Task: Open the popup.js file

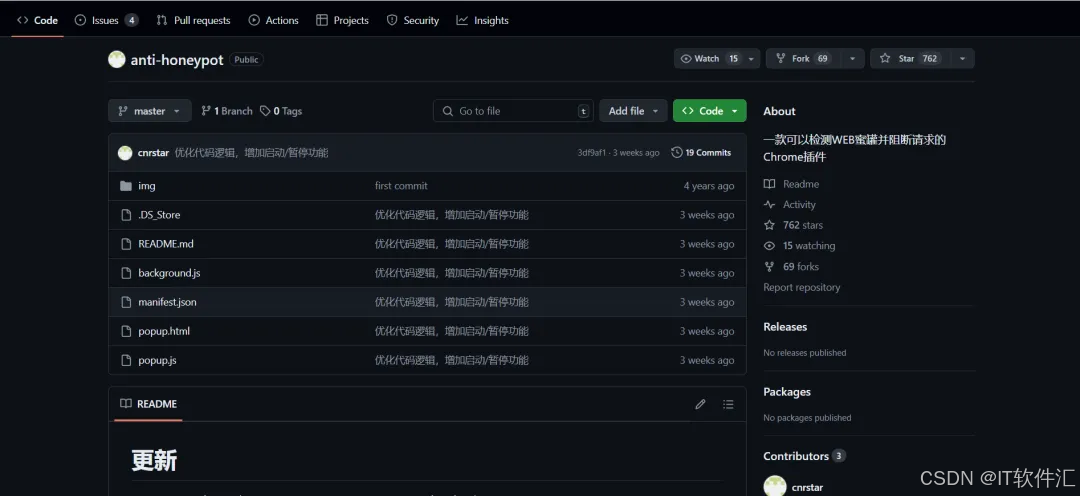Action: coord(157,360)
